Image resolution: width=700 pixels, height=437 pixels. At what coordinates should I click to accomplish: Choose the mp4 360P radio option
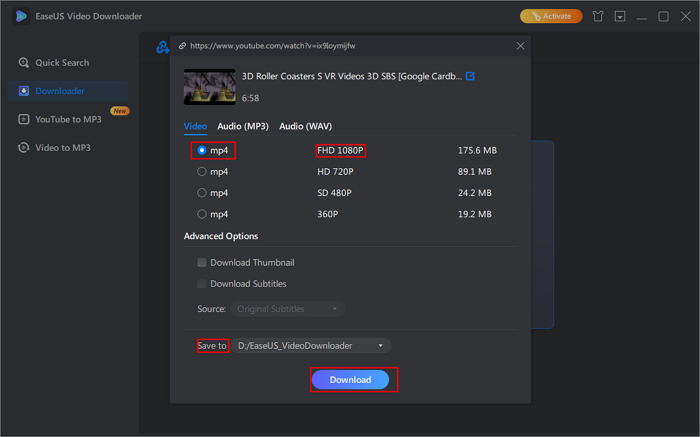[x=202, y=214]
